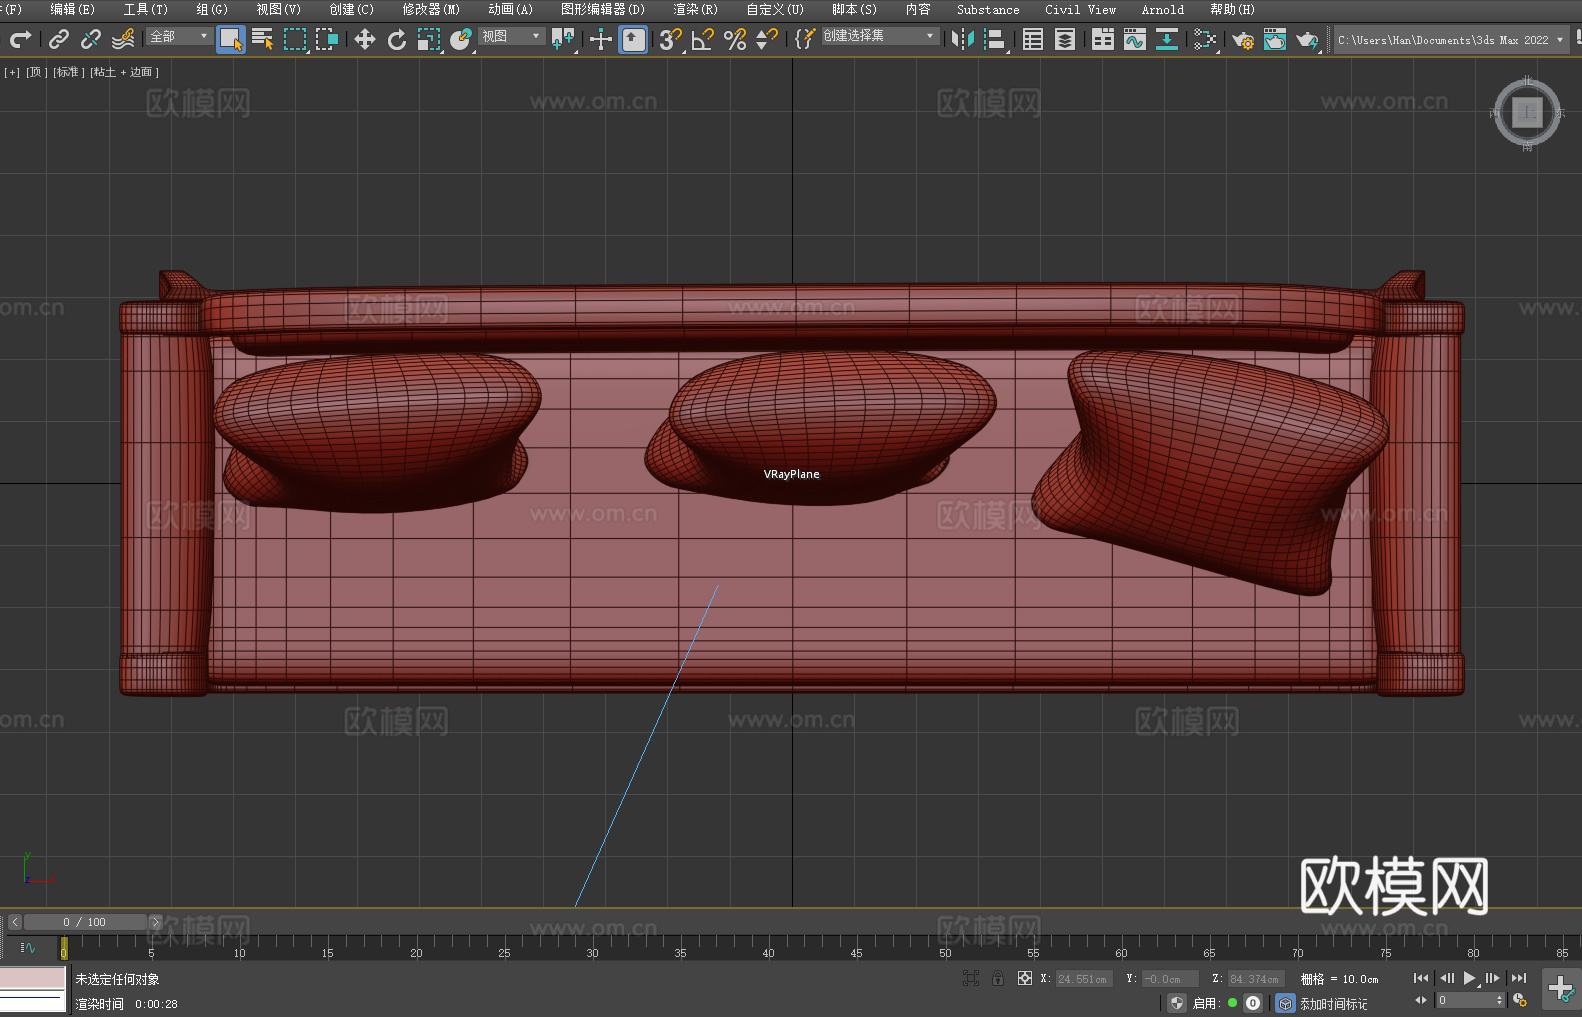Open the Rendered Frame Window
This screenshot has width=1582, height=1017.
(1275, 39)
